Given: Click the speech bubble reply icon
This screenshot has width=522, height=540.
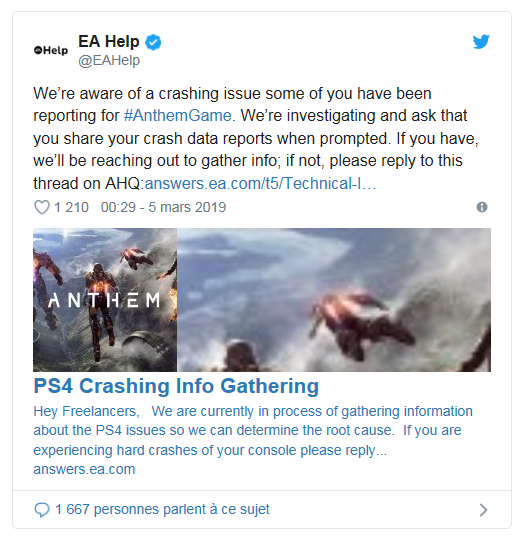Looking at the screenshot, I should (42, 510).
